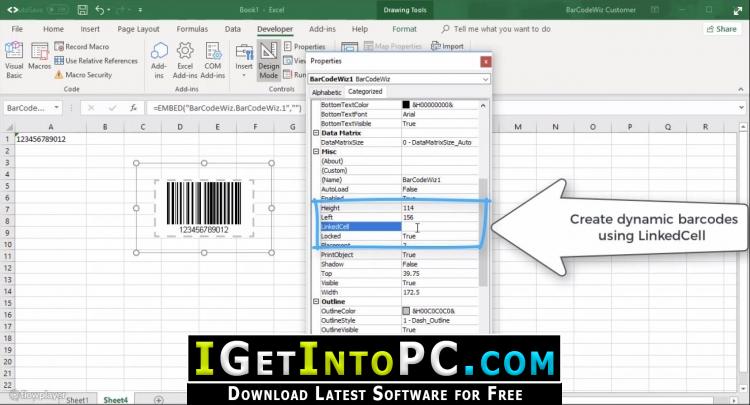Collapse the Misc category

click(x=316, y=152)
